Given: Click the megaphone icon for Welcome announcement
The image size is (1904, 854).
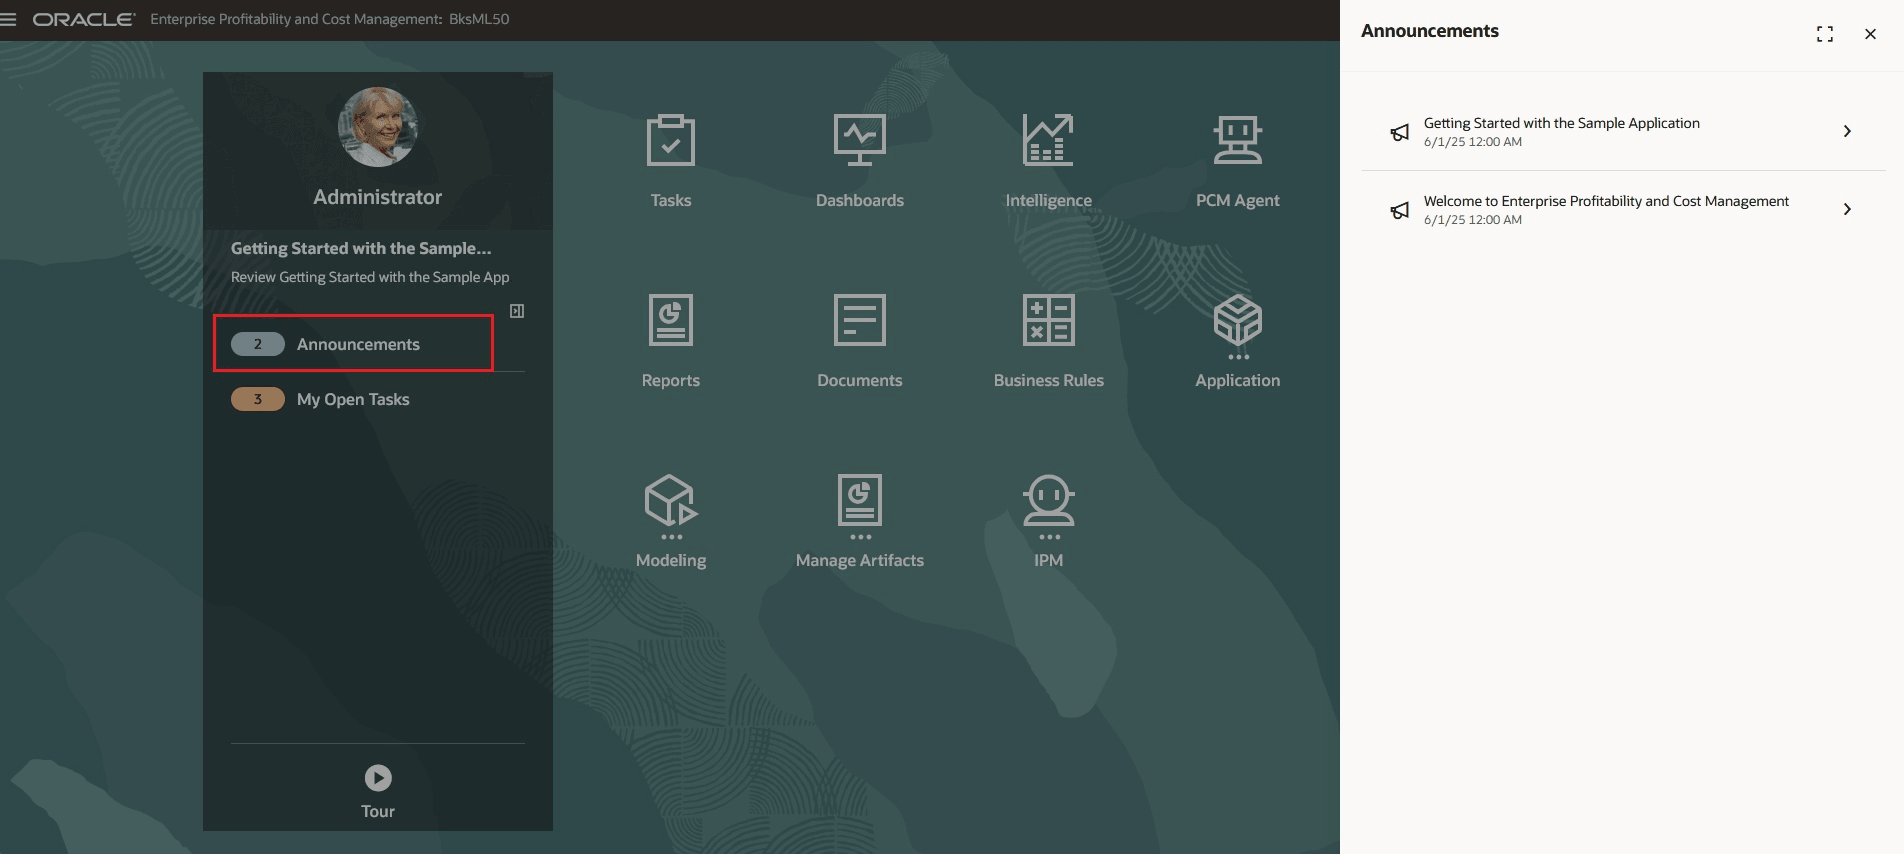Looking at the screenshot, I should 1400,210.
